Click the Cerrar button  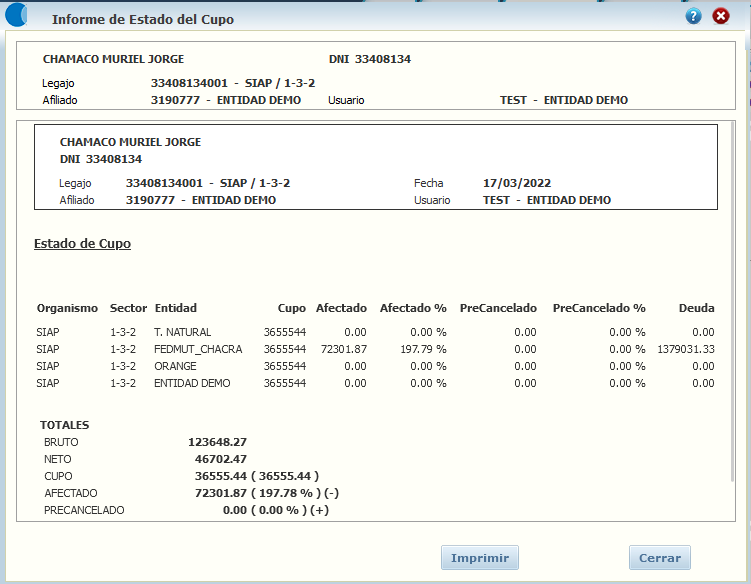(x=660, y=558)
